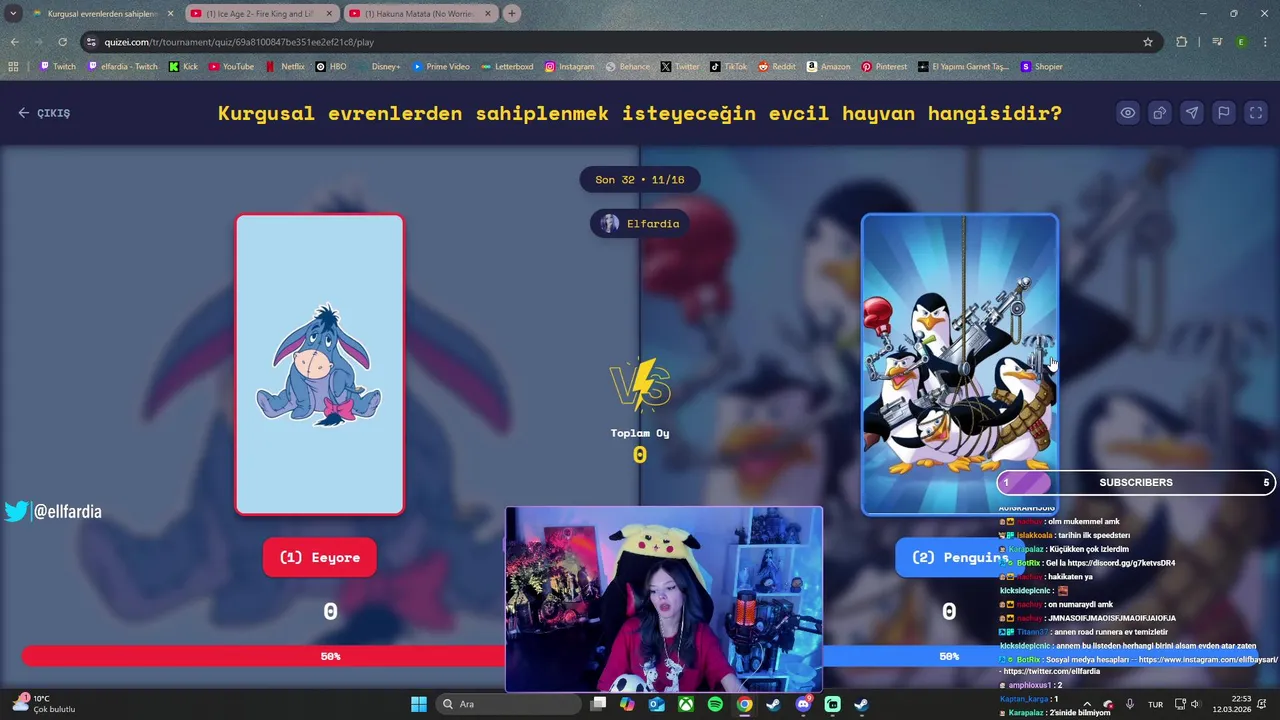The width and height of the screenshot is (1280, 720).
Task: Open the Instagram bookmark
Action: (569, 67)
